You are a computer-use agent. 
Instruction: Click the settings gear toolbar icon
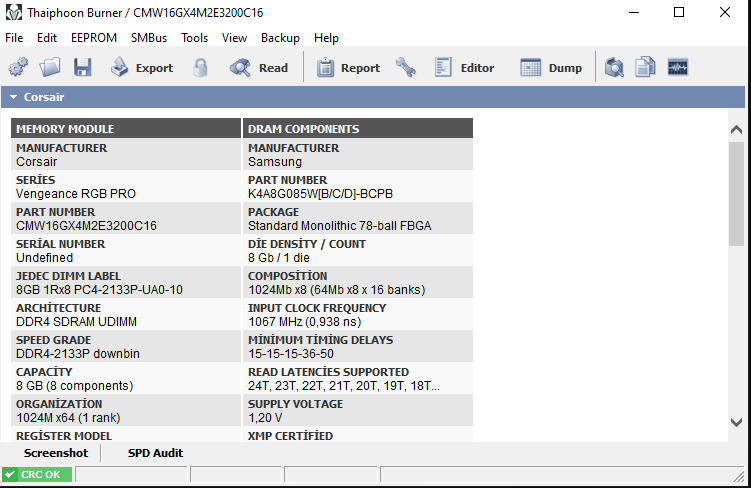18,68
